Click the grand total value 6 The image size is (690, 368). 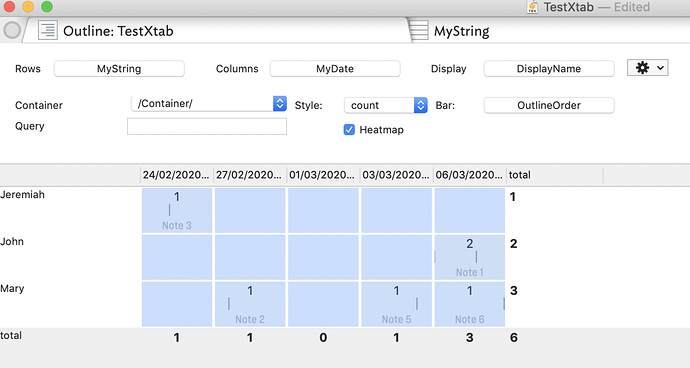[x=514, y=338]
